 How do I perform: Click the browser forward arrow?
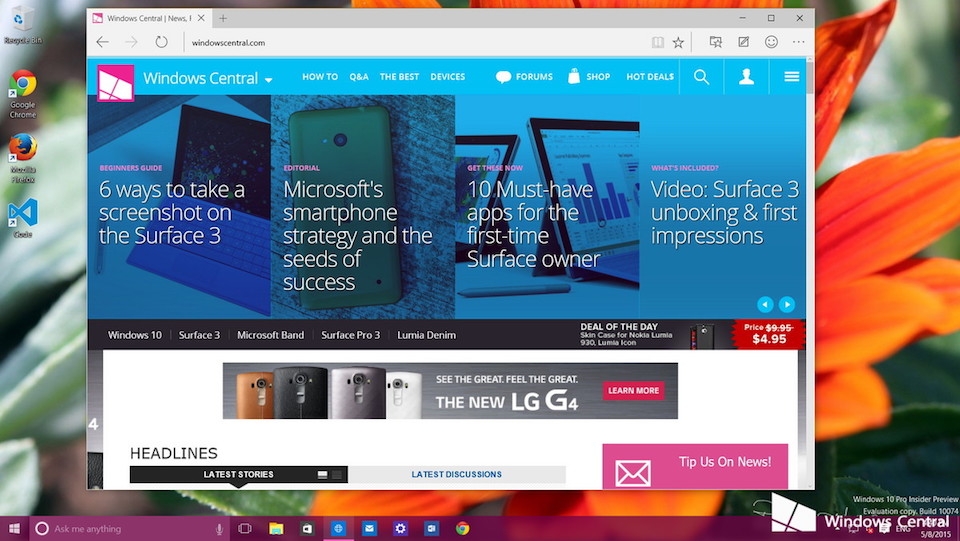coord(132,42)
